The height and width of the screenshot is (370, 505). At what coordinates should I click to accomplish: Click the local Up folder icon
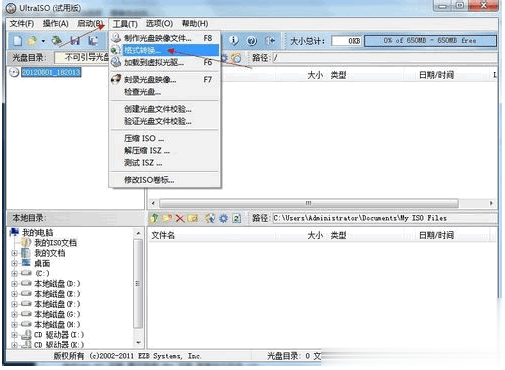tap(154, 218)
